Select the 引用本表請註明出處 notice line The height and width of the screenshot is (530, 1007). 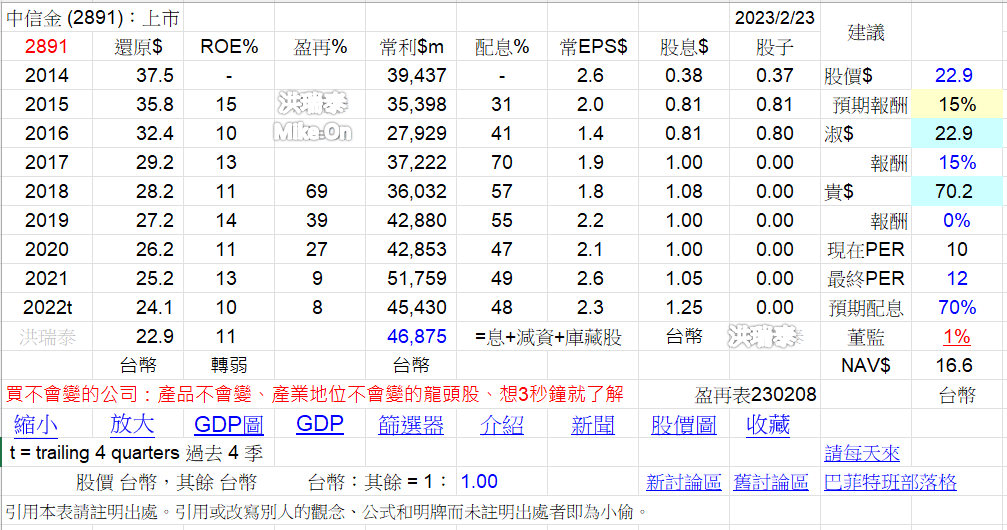tap(326, 512)
